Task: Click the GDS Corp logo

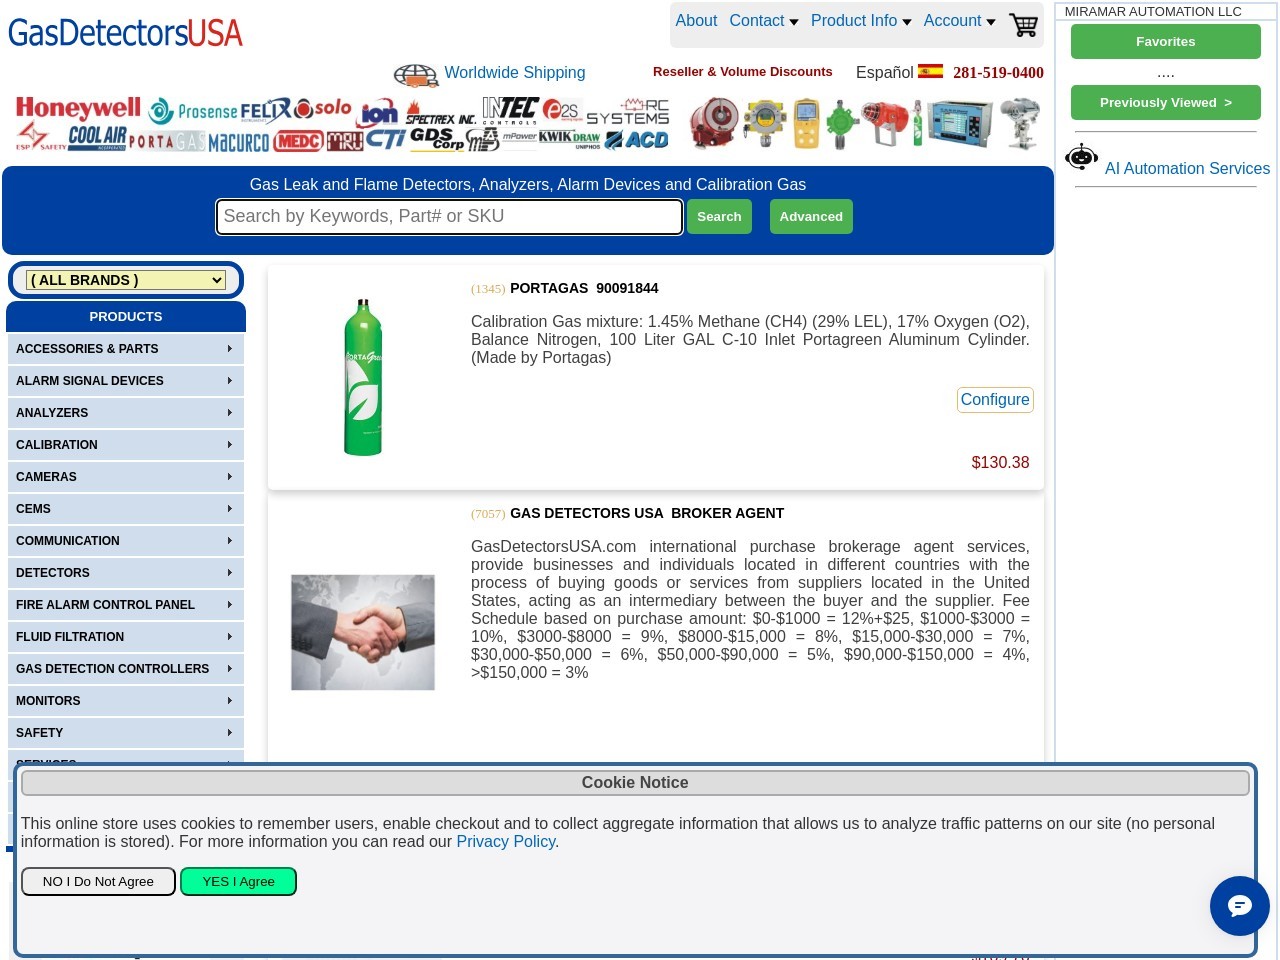Action: tap(437, 138)
